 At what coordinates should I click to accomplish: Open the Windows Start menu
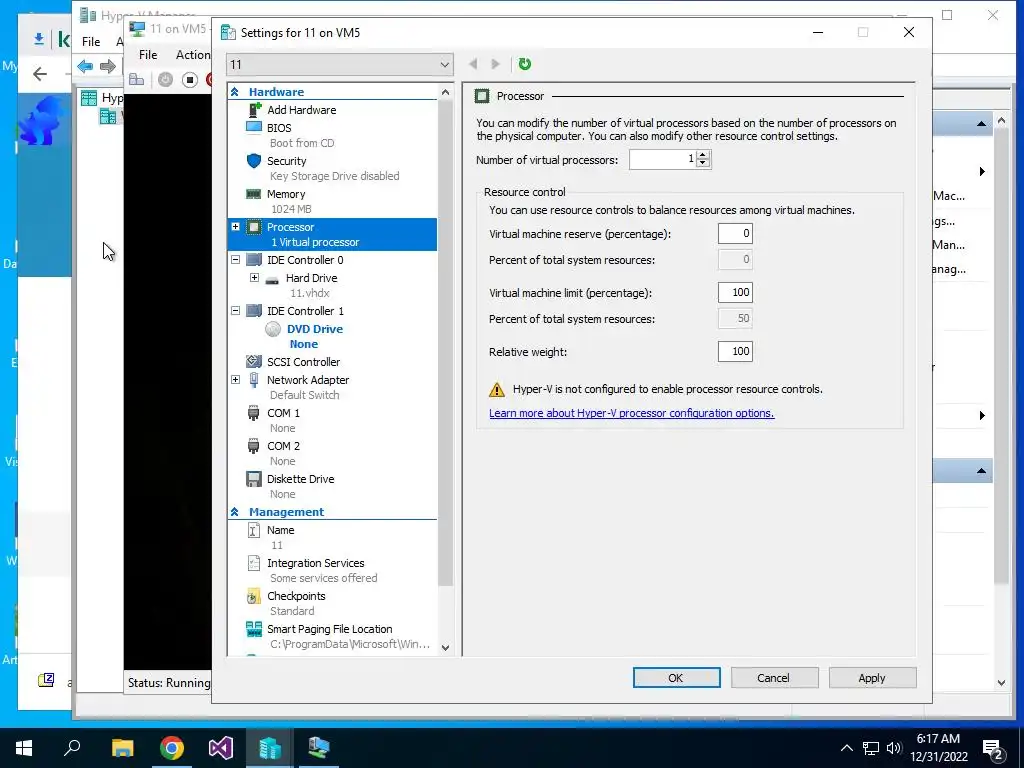click(x=24, y=748)
